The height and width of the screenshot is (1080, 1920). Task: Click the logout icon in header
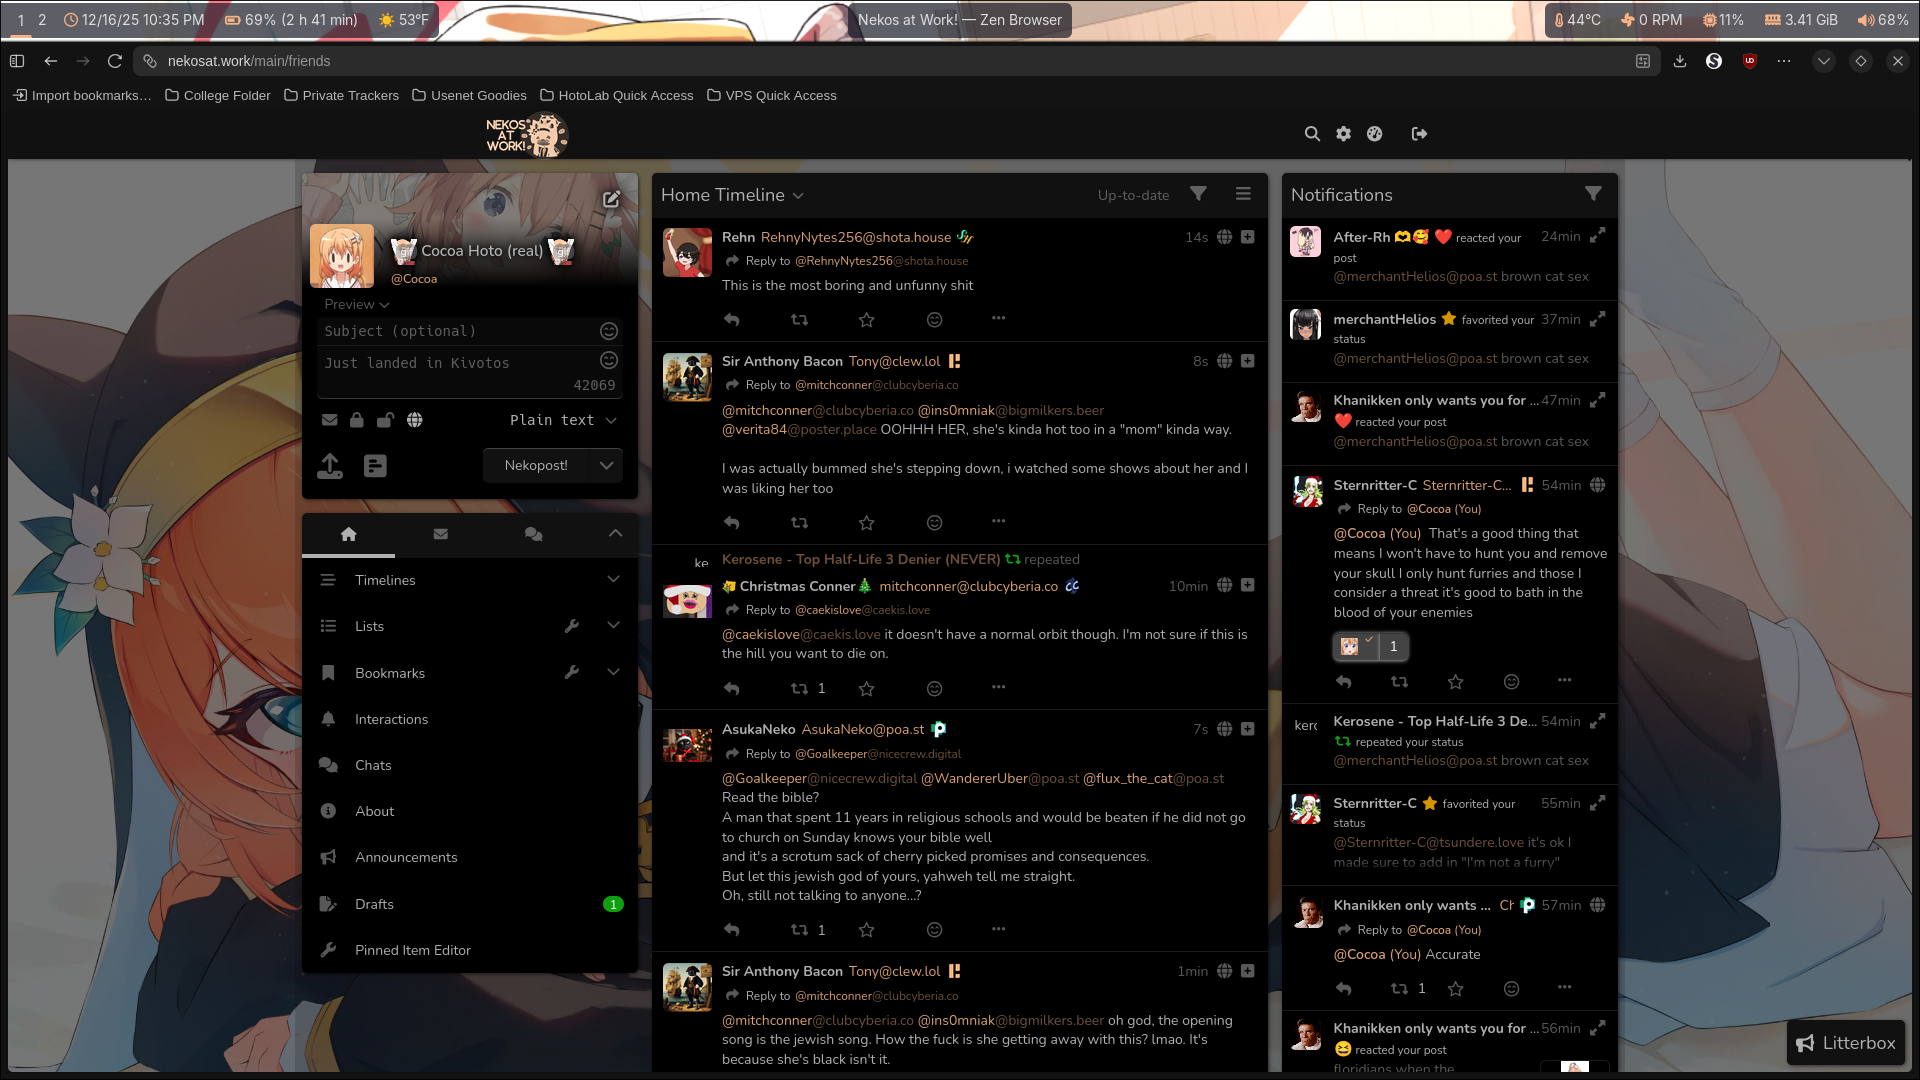point(1419,134)
